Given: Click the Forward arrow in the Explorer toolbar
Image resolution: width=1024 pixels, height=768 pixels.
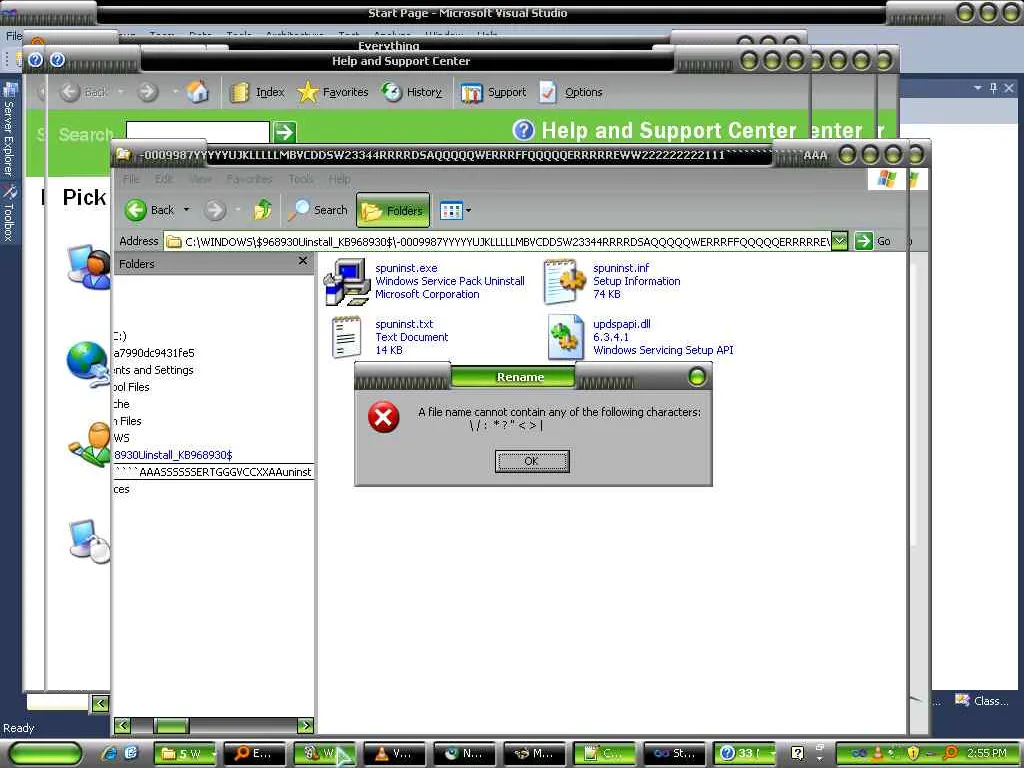Looking at the screenshot, I should pyautogui.click(x=214, y=210).
